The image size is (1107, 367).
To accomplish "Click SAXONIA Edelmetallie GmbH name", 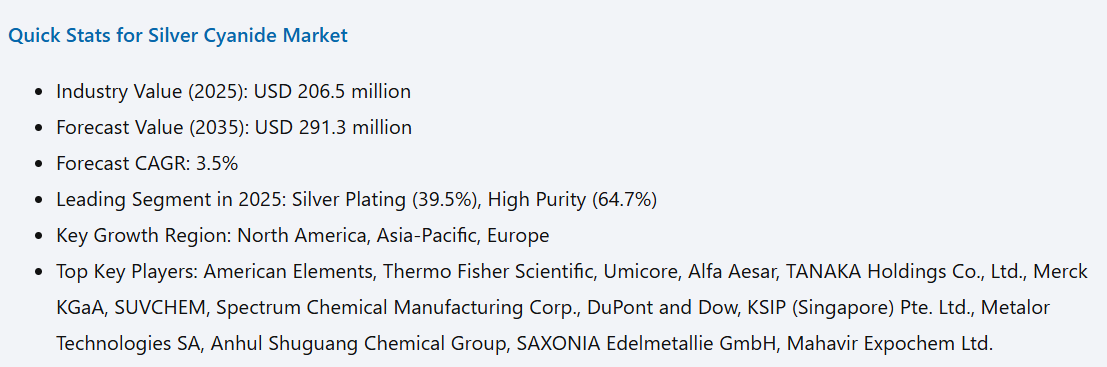I will click(646, 344).
